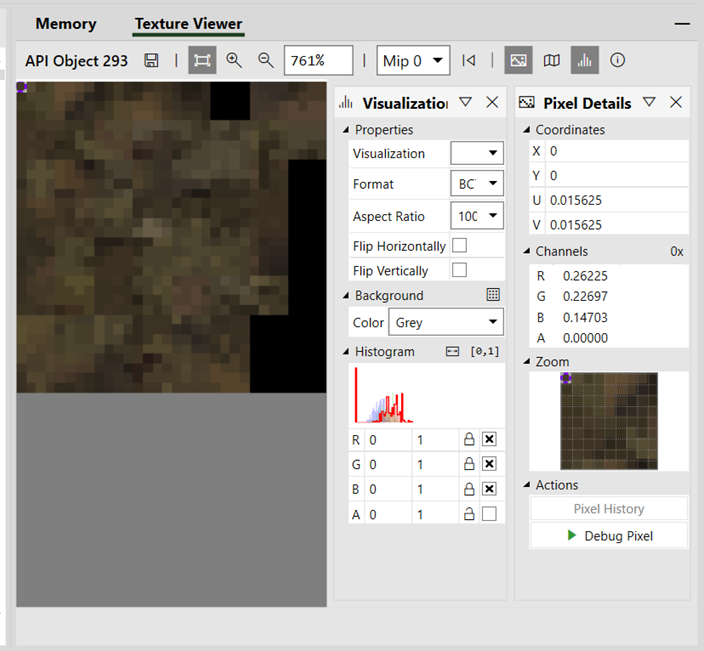Uncheck the G channel checkbox
Screen dimensions: 704x651
point(489,464)
